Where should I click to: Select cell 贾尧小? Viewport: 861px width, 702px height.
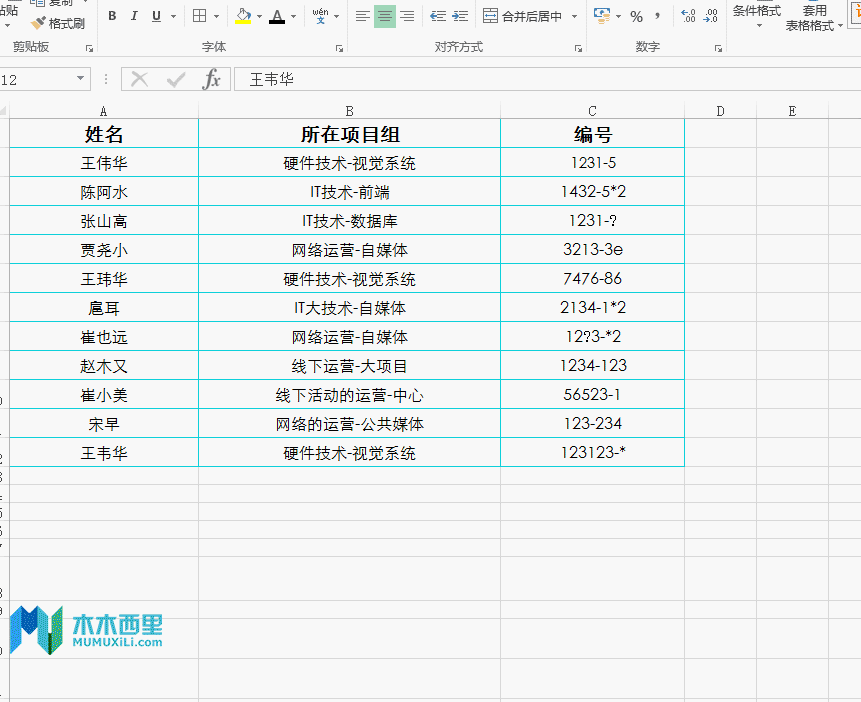104,250
